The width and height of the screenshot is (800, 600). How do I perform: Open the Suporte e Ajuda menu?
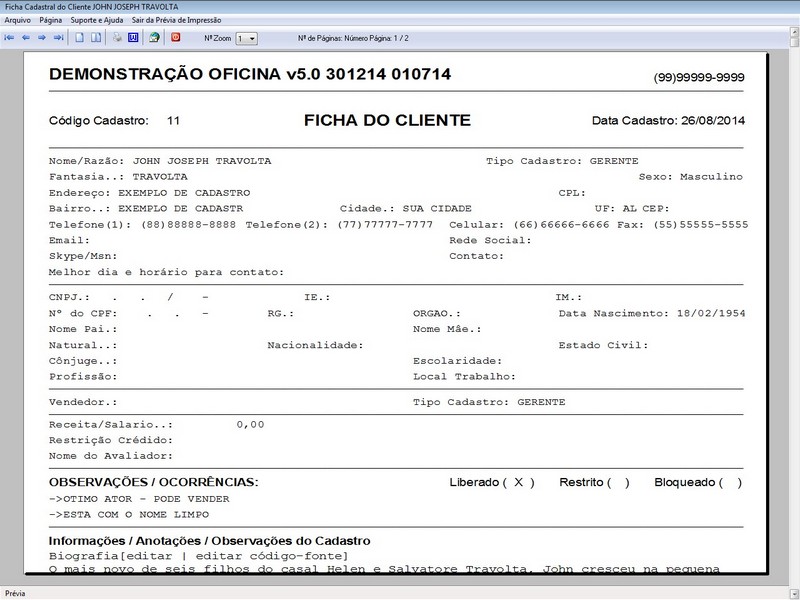click(97, 20)
